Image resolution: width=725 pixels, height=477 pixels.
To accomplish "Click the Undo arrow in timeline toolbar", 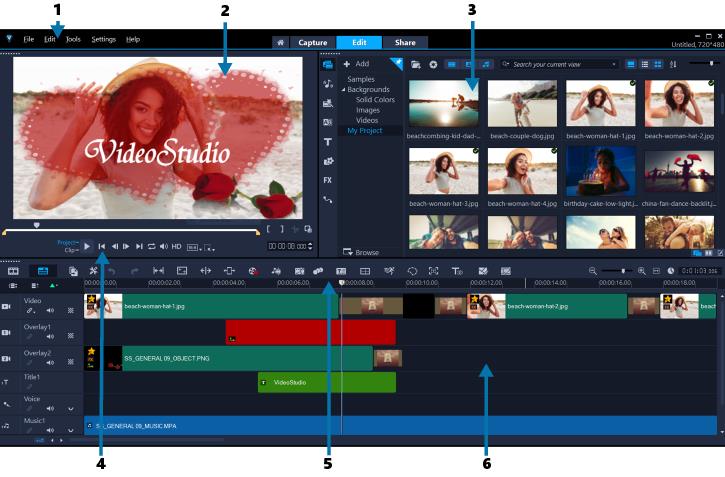I will [112, 271].
